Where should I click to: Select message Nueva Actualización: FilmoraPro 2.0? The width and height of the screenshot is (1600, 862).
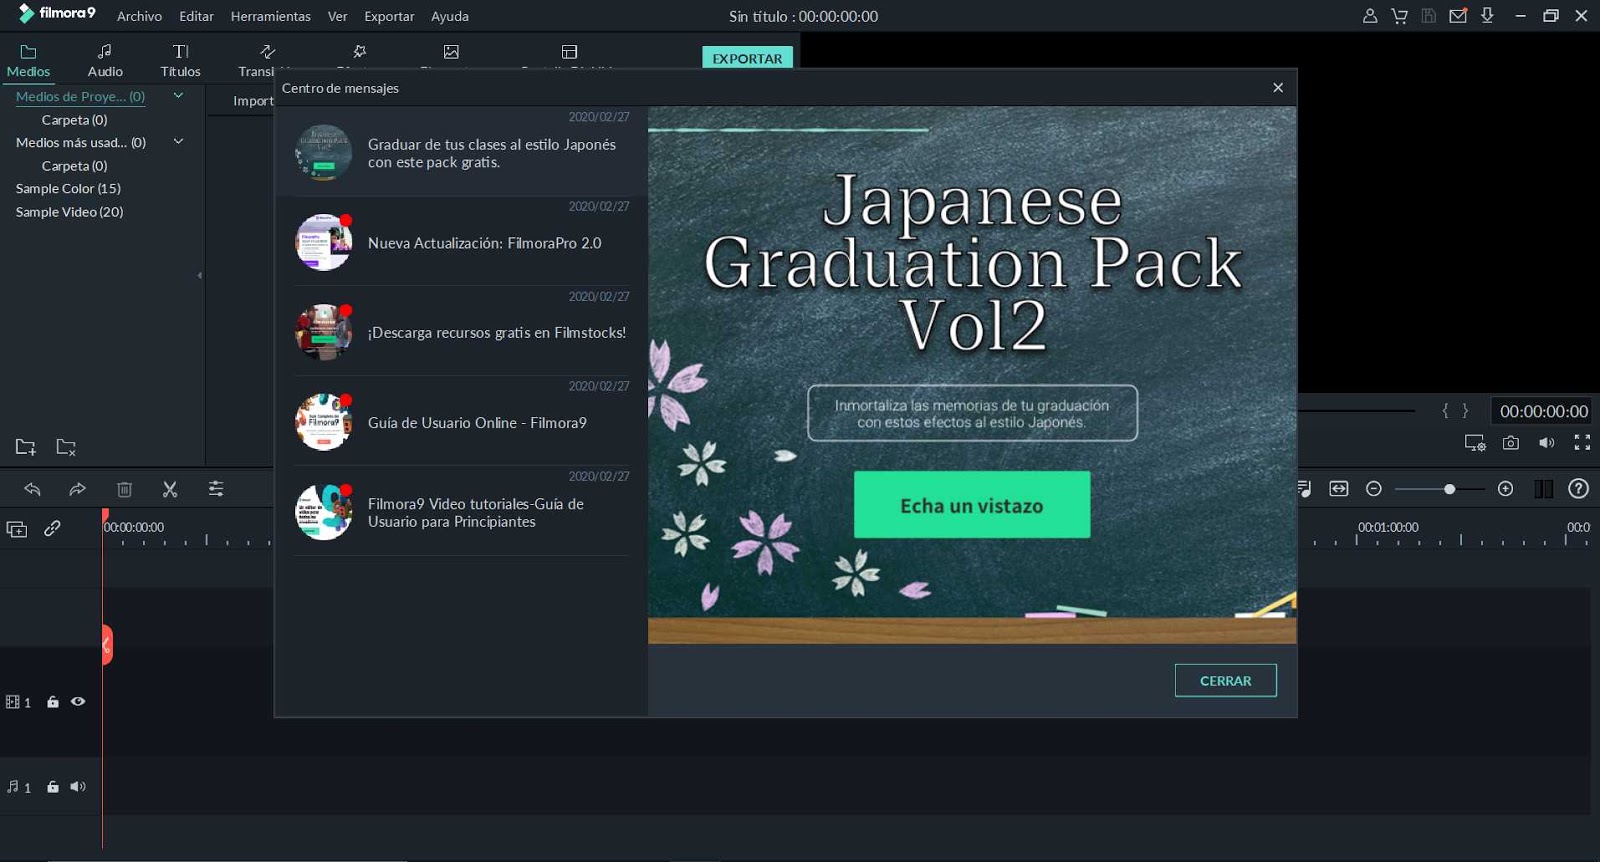[461, 242]
